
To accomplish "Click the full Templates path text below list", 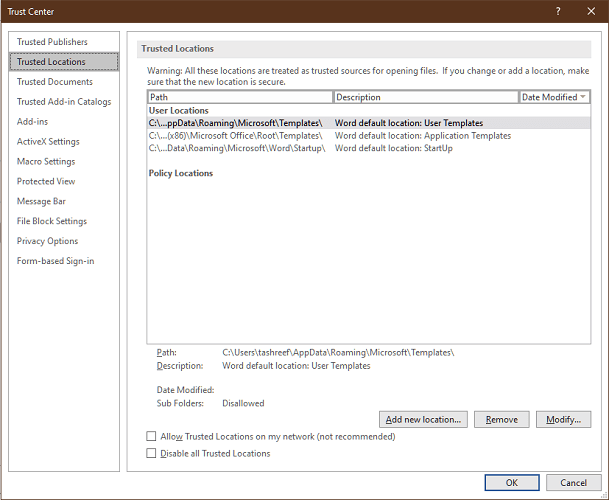I will [338, 352].
